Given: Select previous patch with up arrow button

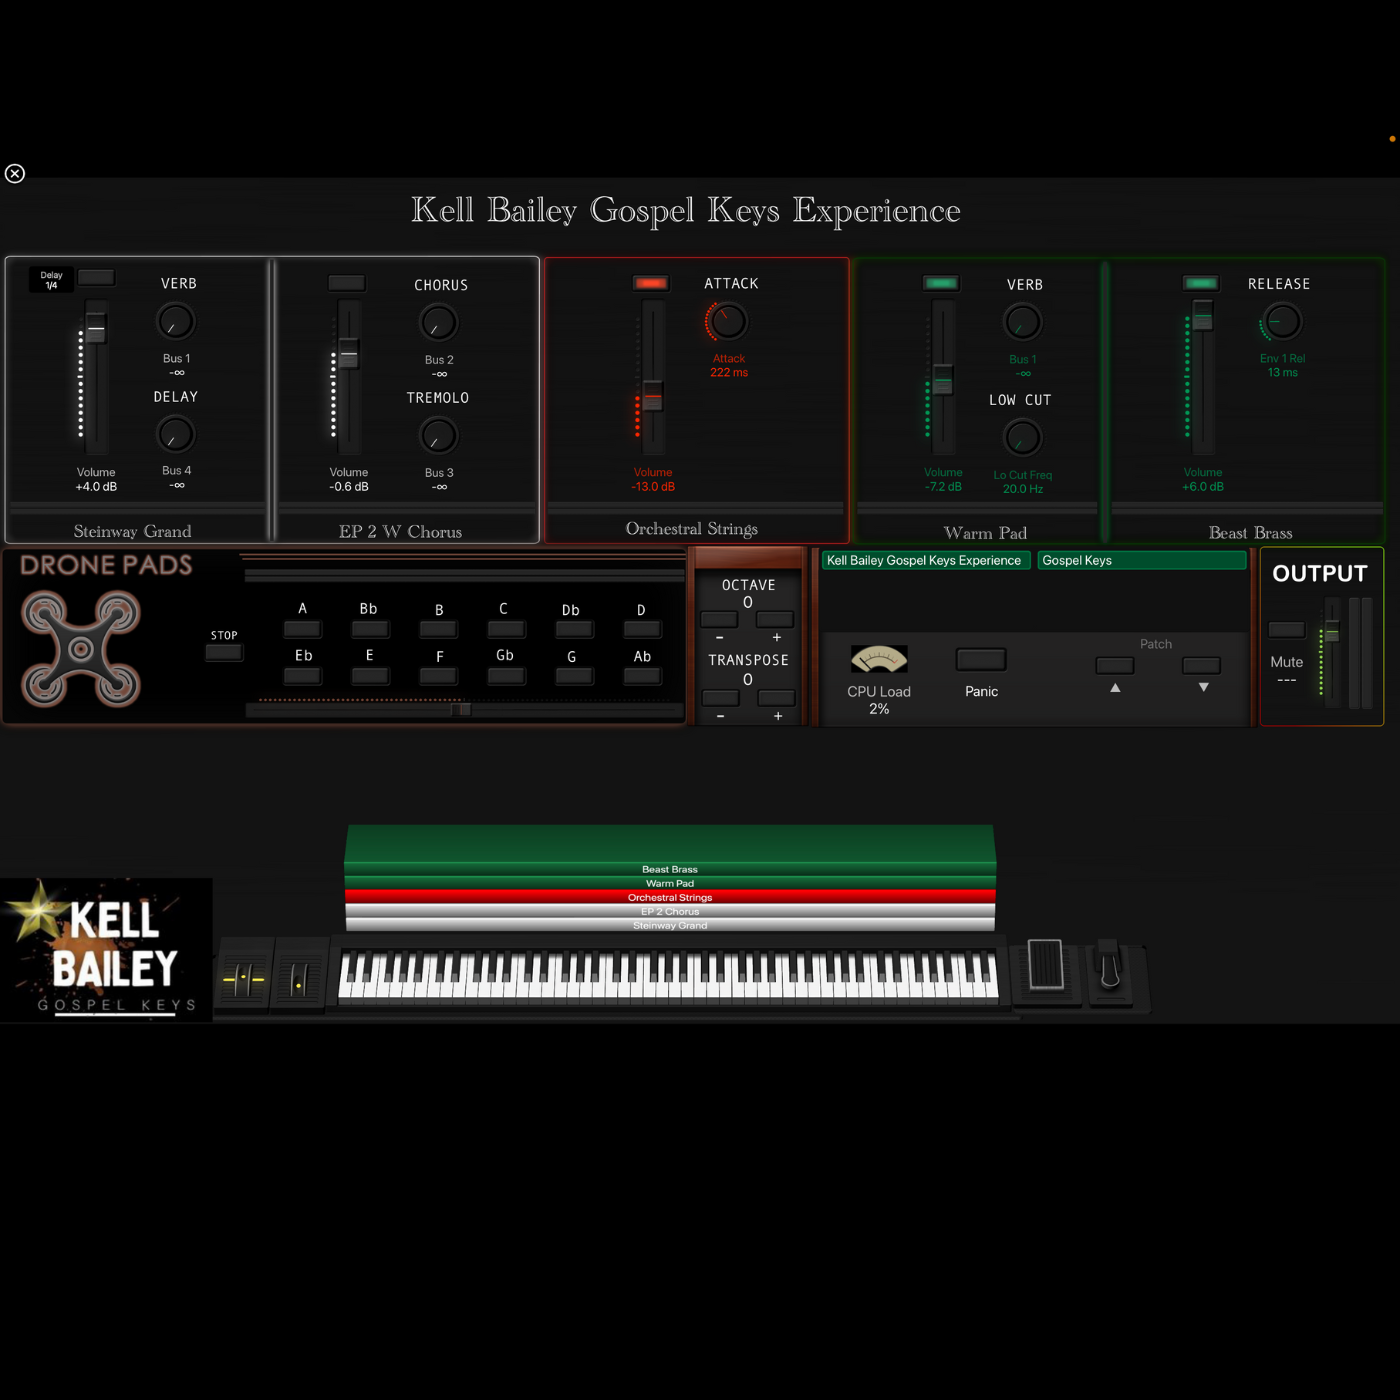Looking at the screenshot, I should [x=1114, y=666].
